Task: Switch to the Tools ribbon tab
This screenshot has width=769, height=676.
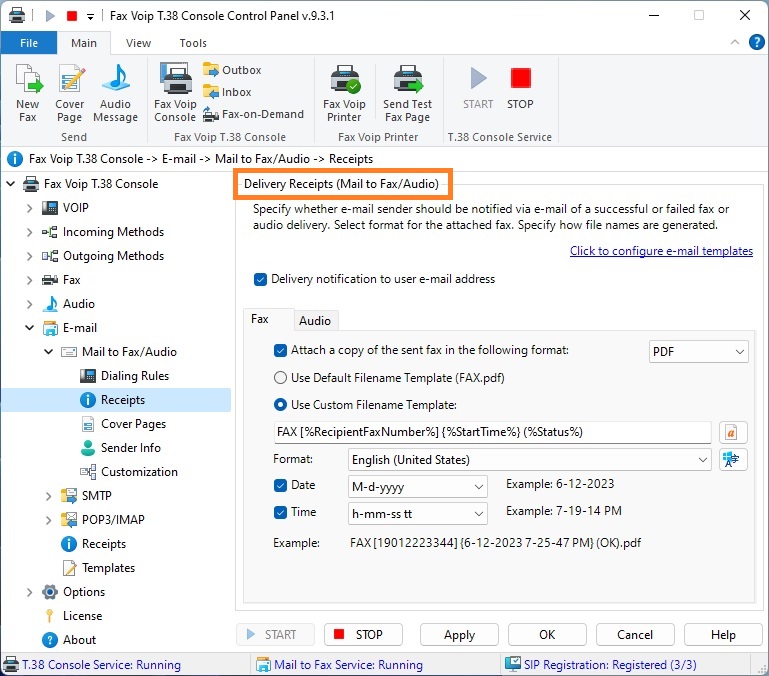Action: pos(193,43)
